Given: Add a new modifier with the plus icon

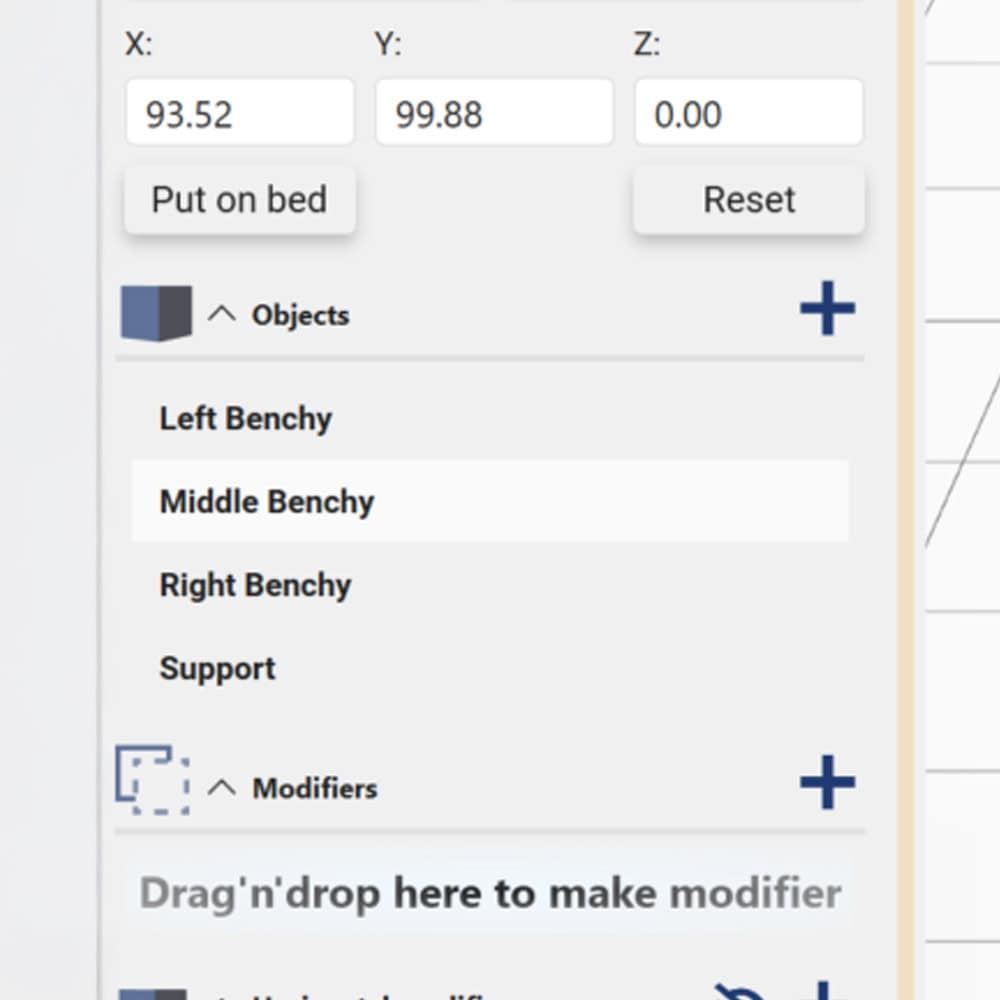Looking at the screenshot, I should [827, 782].
